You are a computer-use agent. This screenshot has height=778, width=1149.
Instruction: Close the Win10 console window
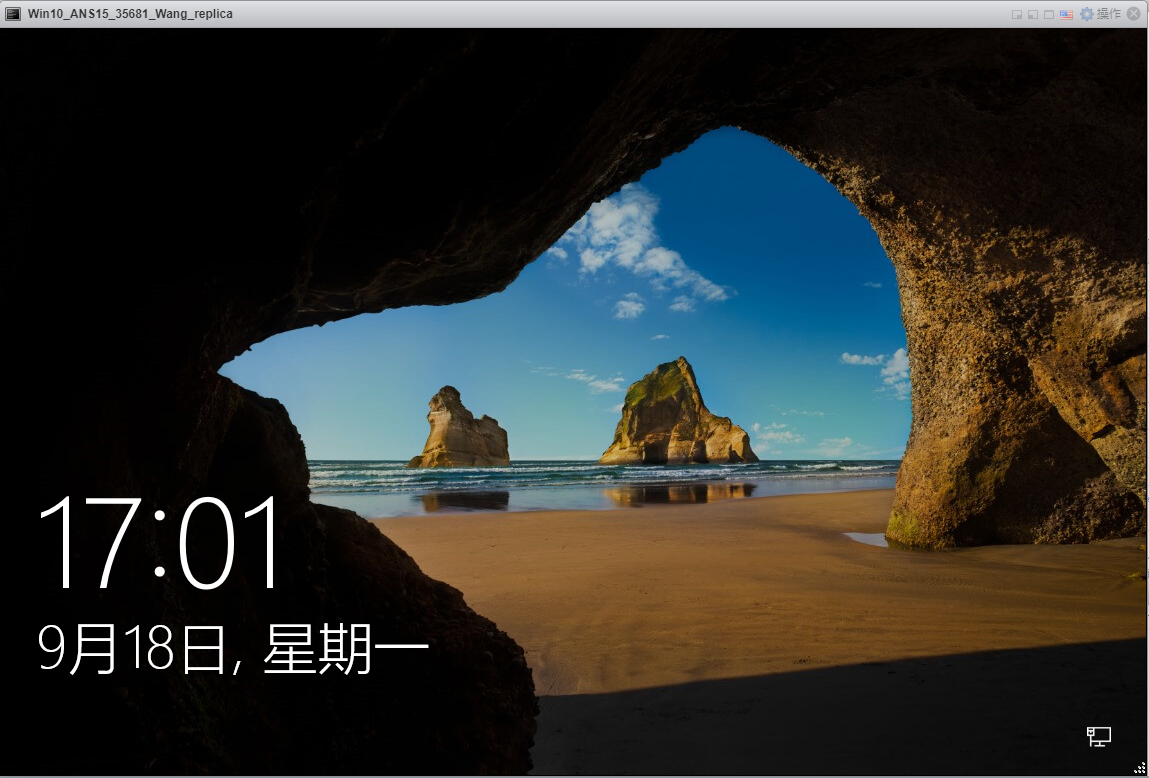tap(1134, 14)
